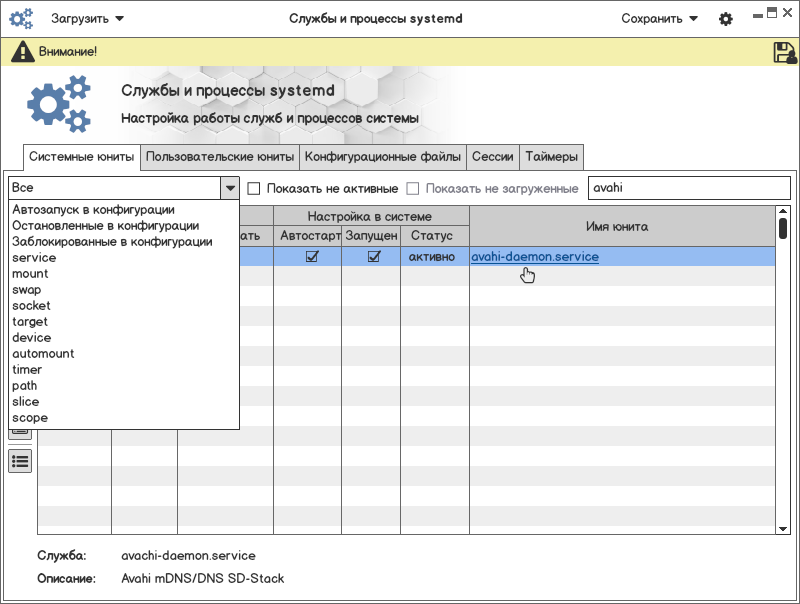This screenshot has width=800, height=604.
Task: Open the Сохранить dropdown menu
Action: point(659,19)
